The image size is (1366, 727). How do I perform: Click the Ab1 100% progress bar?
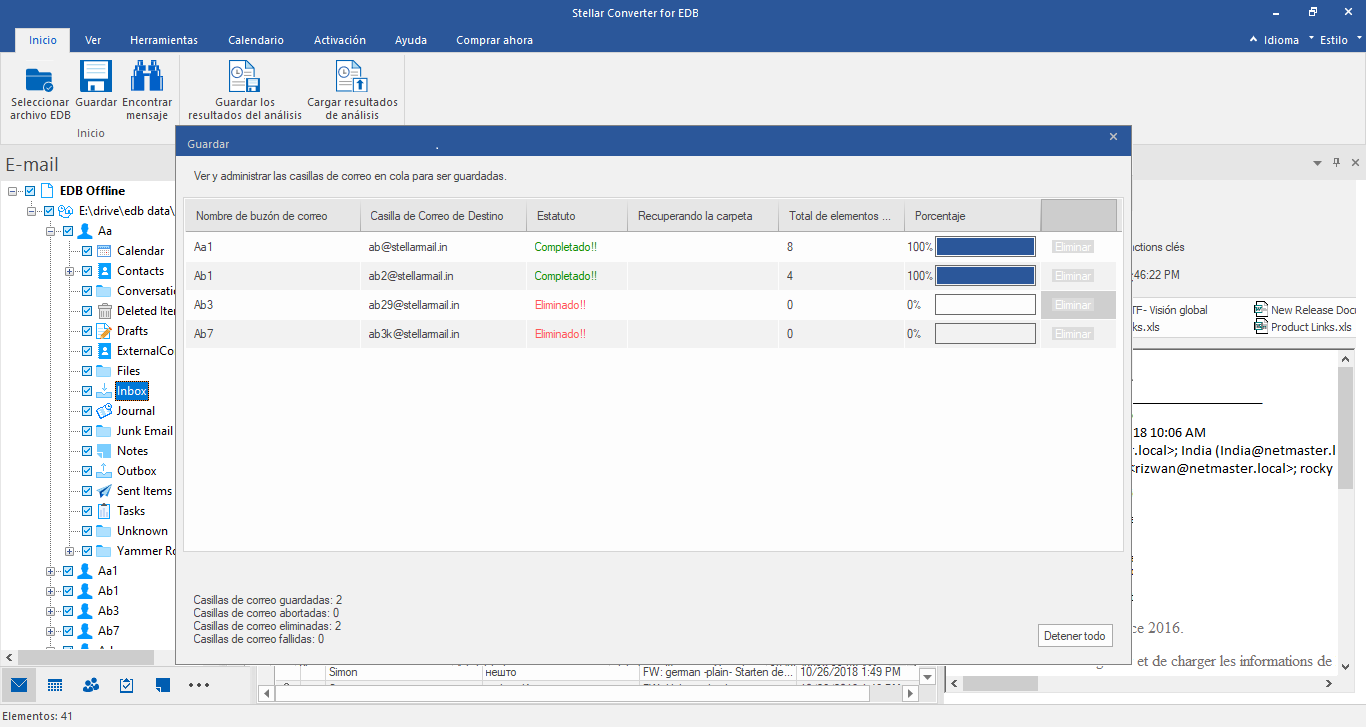985,276
